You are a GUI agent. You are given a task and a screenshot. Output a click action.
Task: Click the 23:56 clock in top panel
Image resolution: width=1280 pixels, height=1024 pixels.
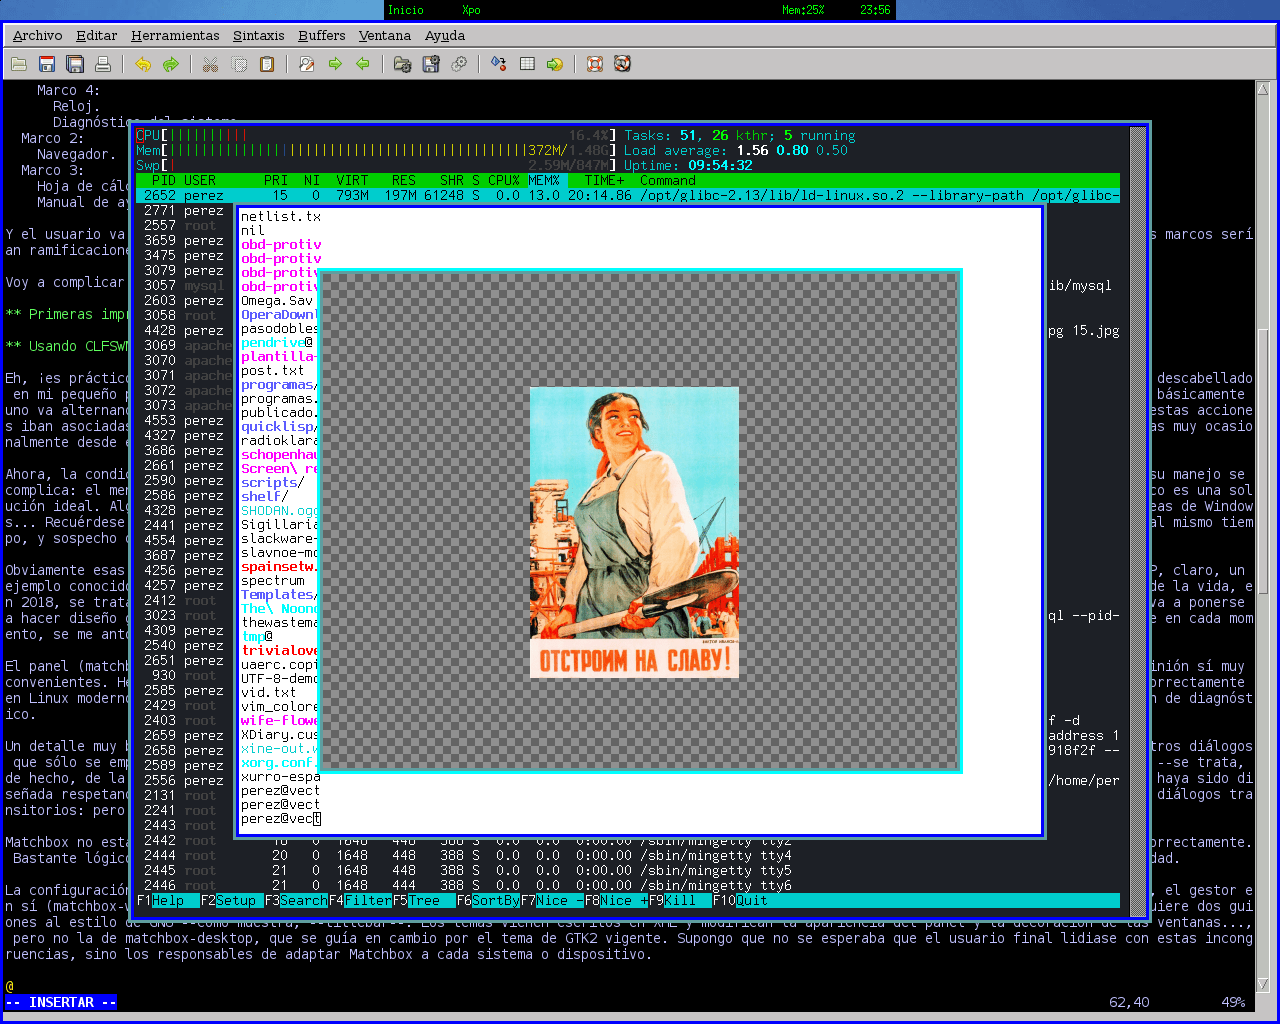875,10
